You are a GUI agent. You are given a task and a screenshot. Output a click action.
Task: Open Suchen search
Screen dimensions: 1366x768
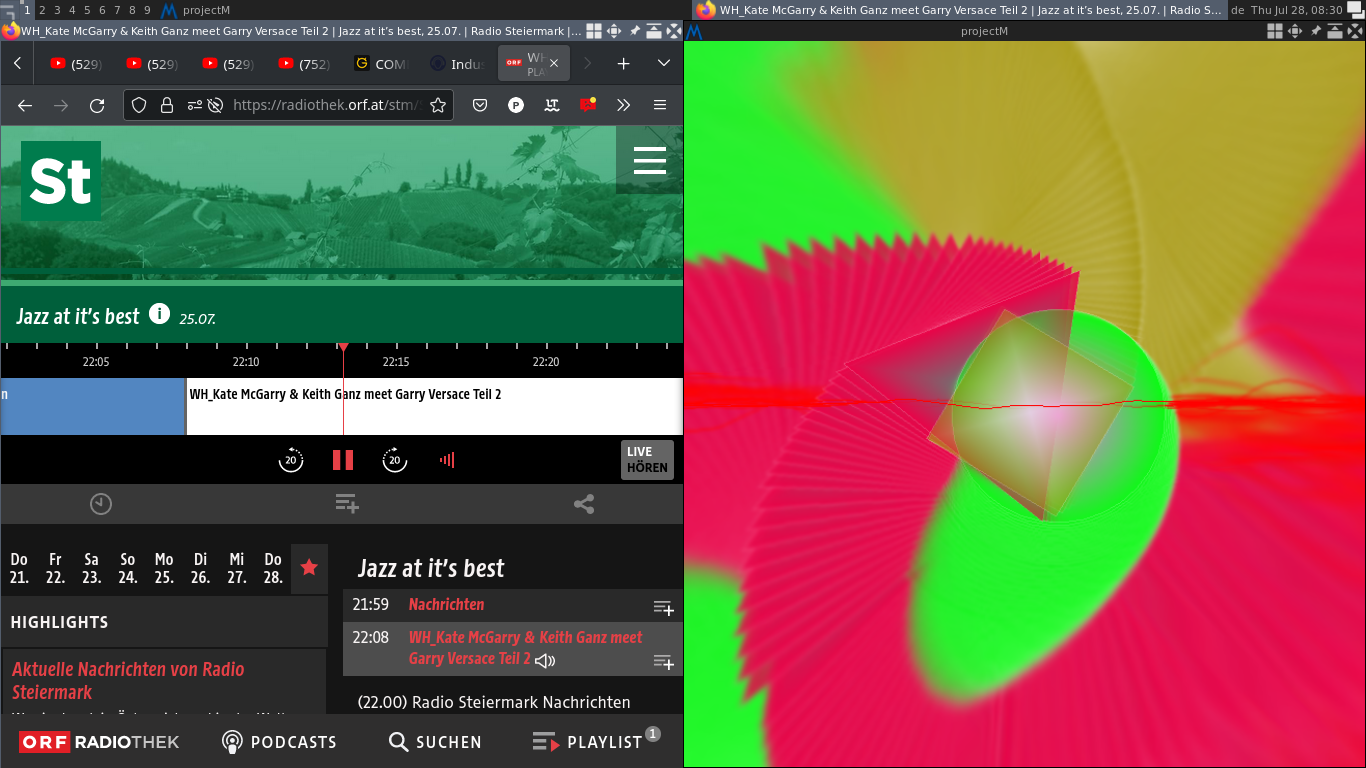coord(435,742)
